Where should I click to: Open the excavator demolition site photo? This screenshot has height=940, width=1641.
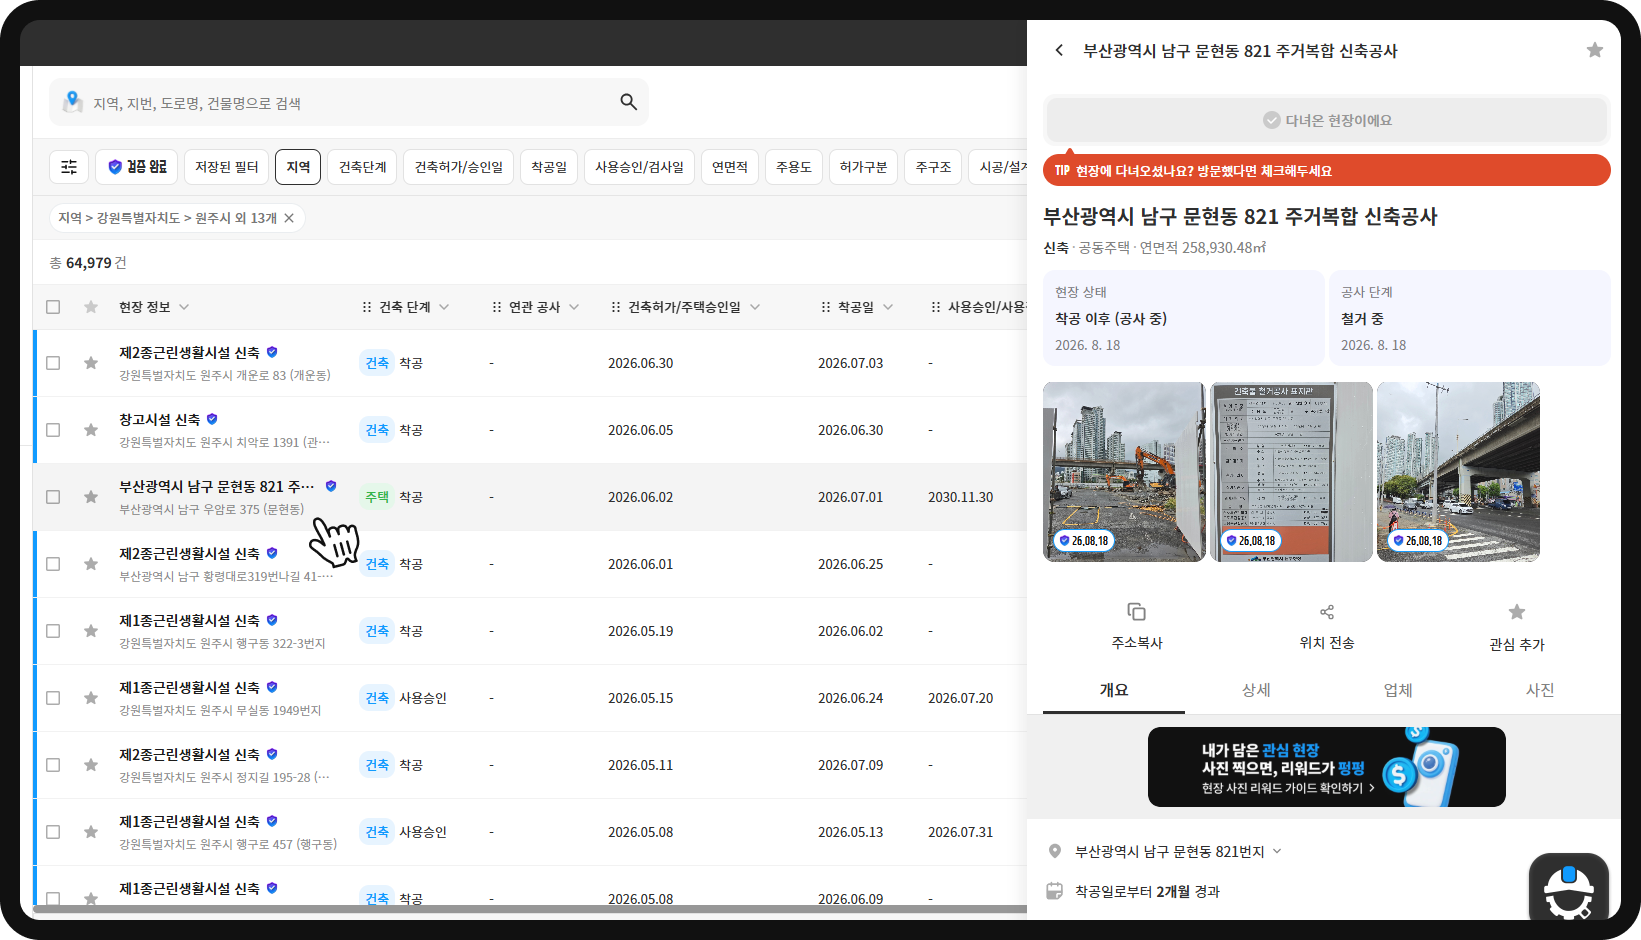(1124, 472)
